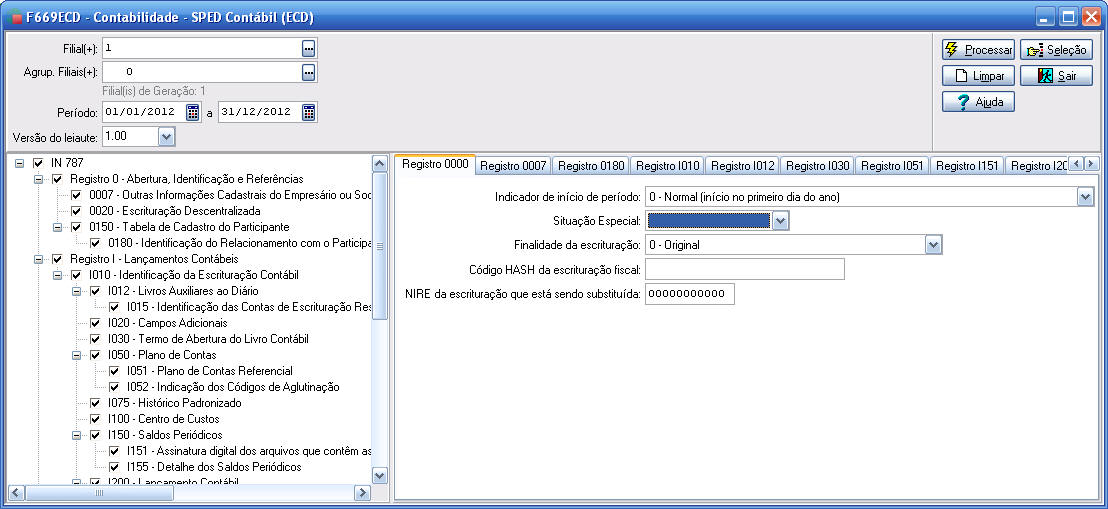1108x509 pixels.
Task: Open Filial lookup ellipsis button
Action: (x=309, y=48)
